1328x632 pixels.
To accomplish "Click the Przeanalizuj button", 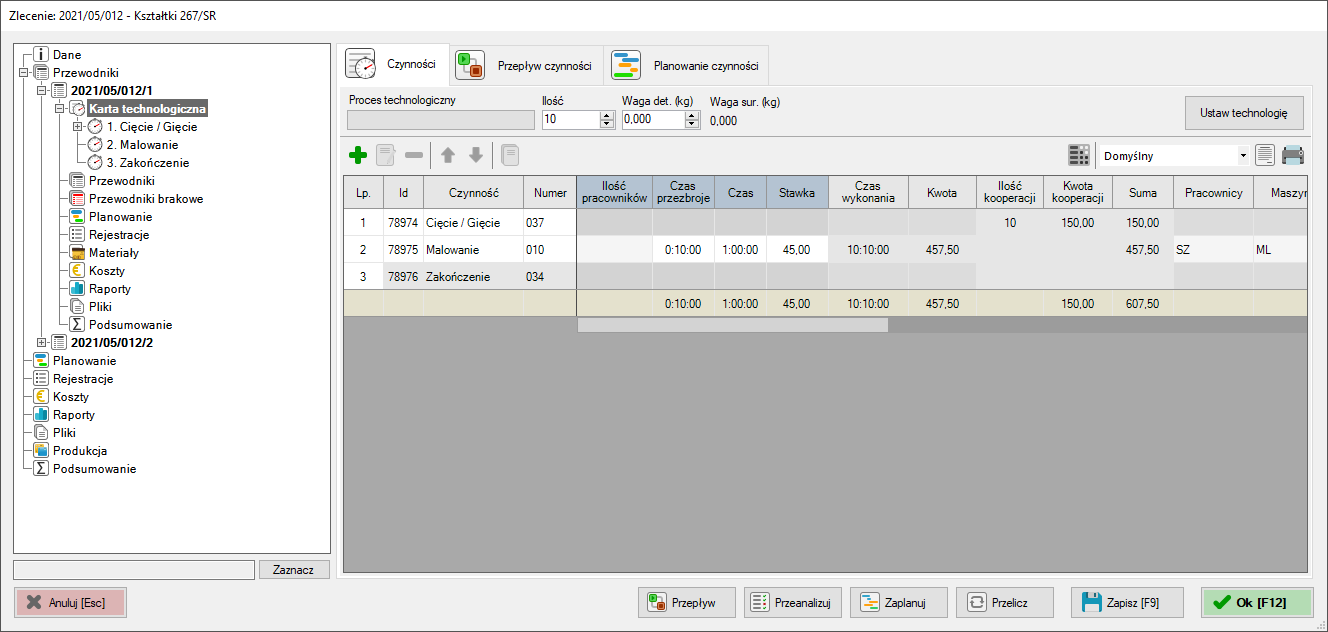I will (x=793, y=603).
